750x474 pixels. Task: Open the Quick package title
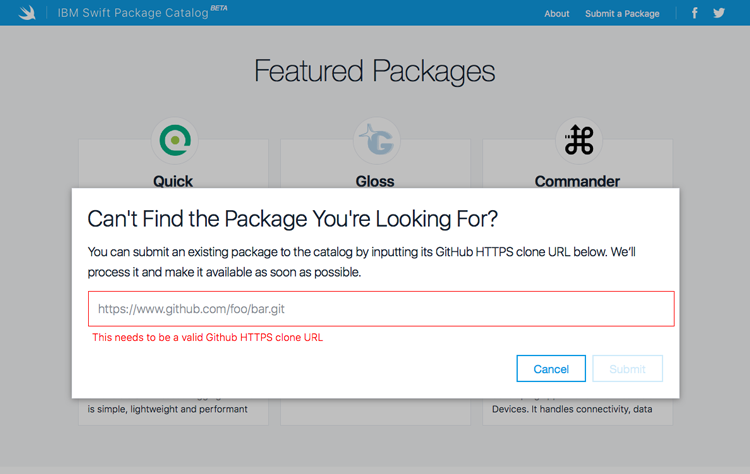click(x=173, y=181)
